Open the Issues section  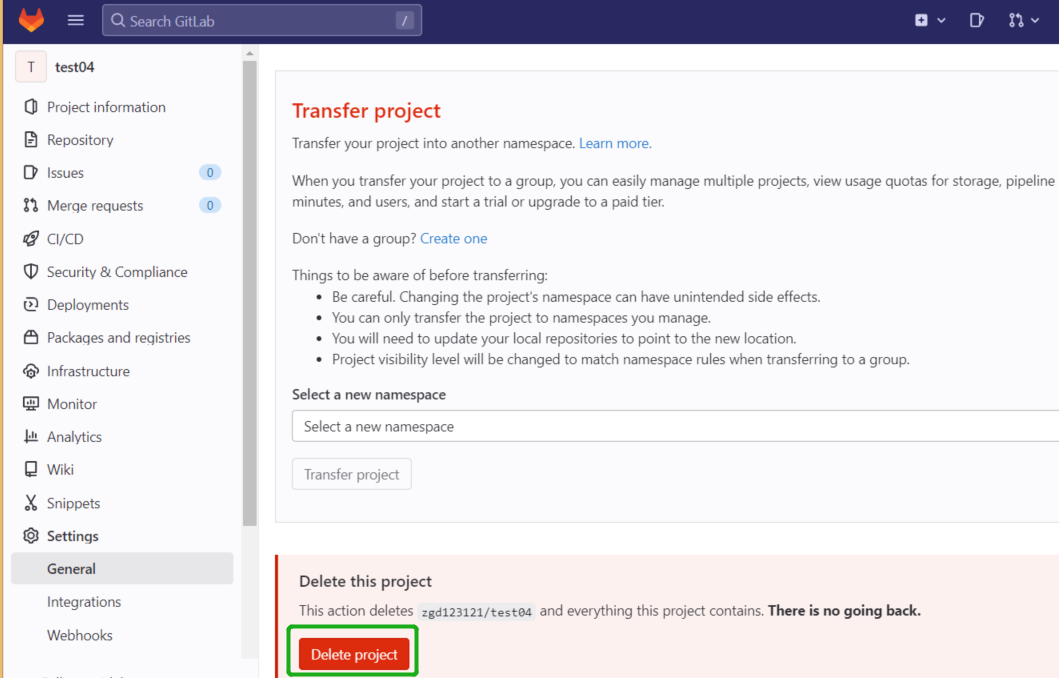66,173
